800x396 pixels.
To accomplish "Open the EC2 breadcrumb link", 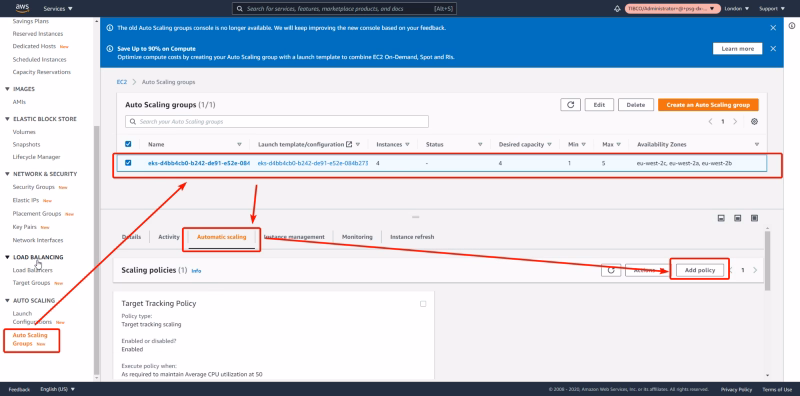I will [121, 82].
